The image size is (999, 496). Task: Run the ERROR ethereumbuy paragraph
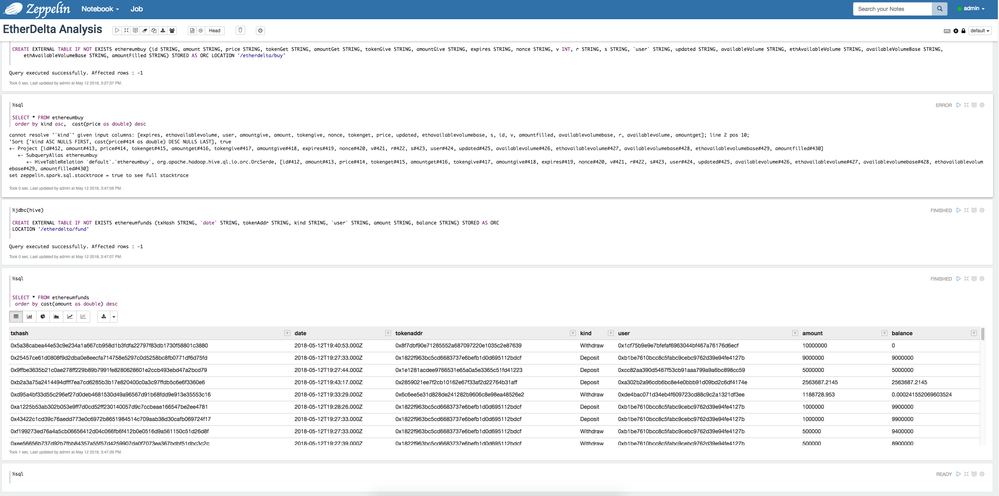(958, 105)
